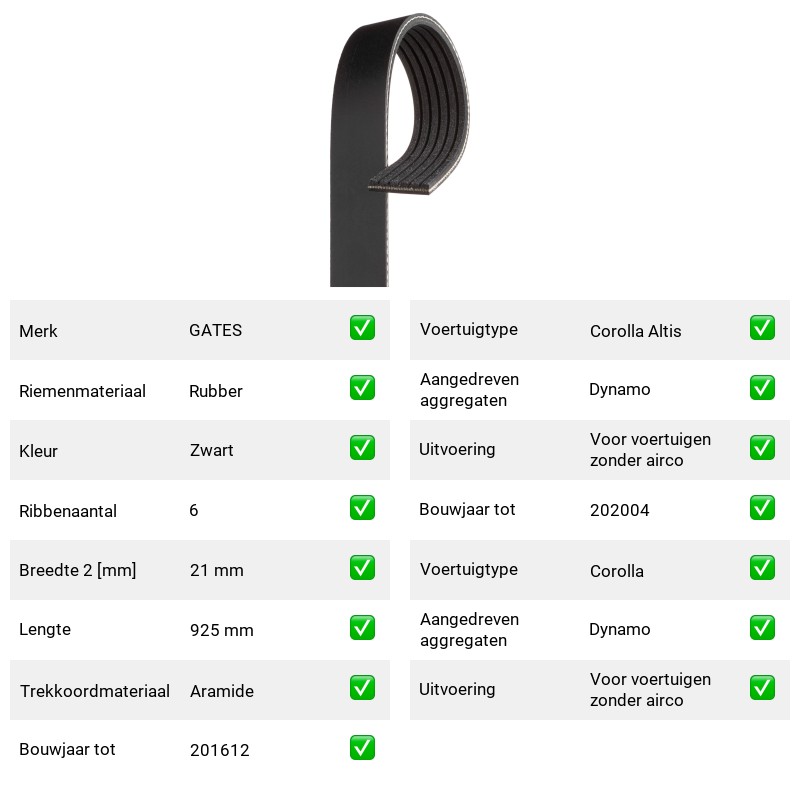Click the ribbed belt product image
This screenshot has width=800, height=800.
pyautogui.click(x=399, y=149)
